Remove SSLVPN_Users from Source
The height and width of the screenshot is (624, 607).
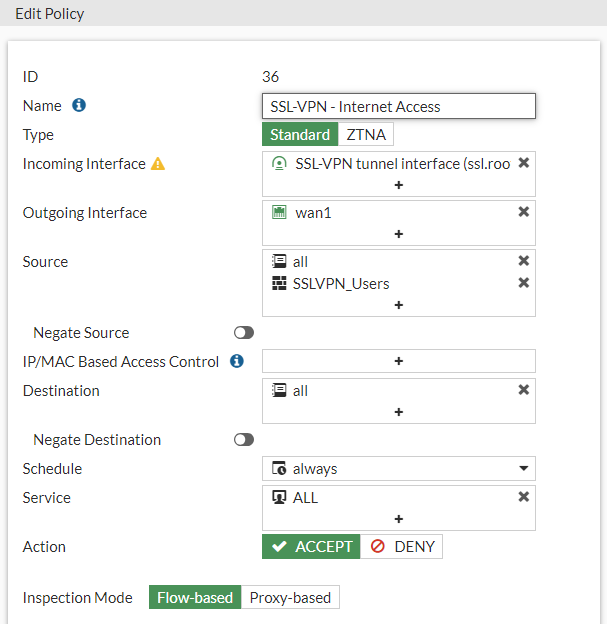[x=523, y=283]
